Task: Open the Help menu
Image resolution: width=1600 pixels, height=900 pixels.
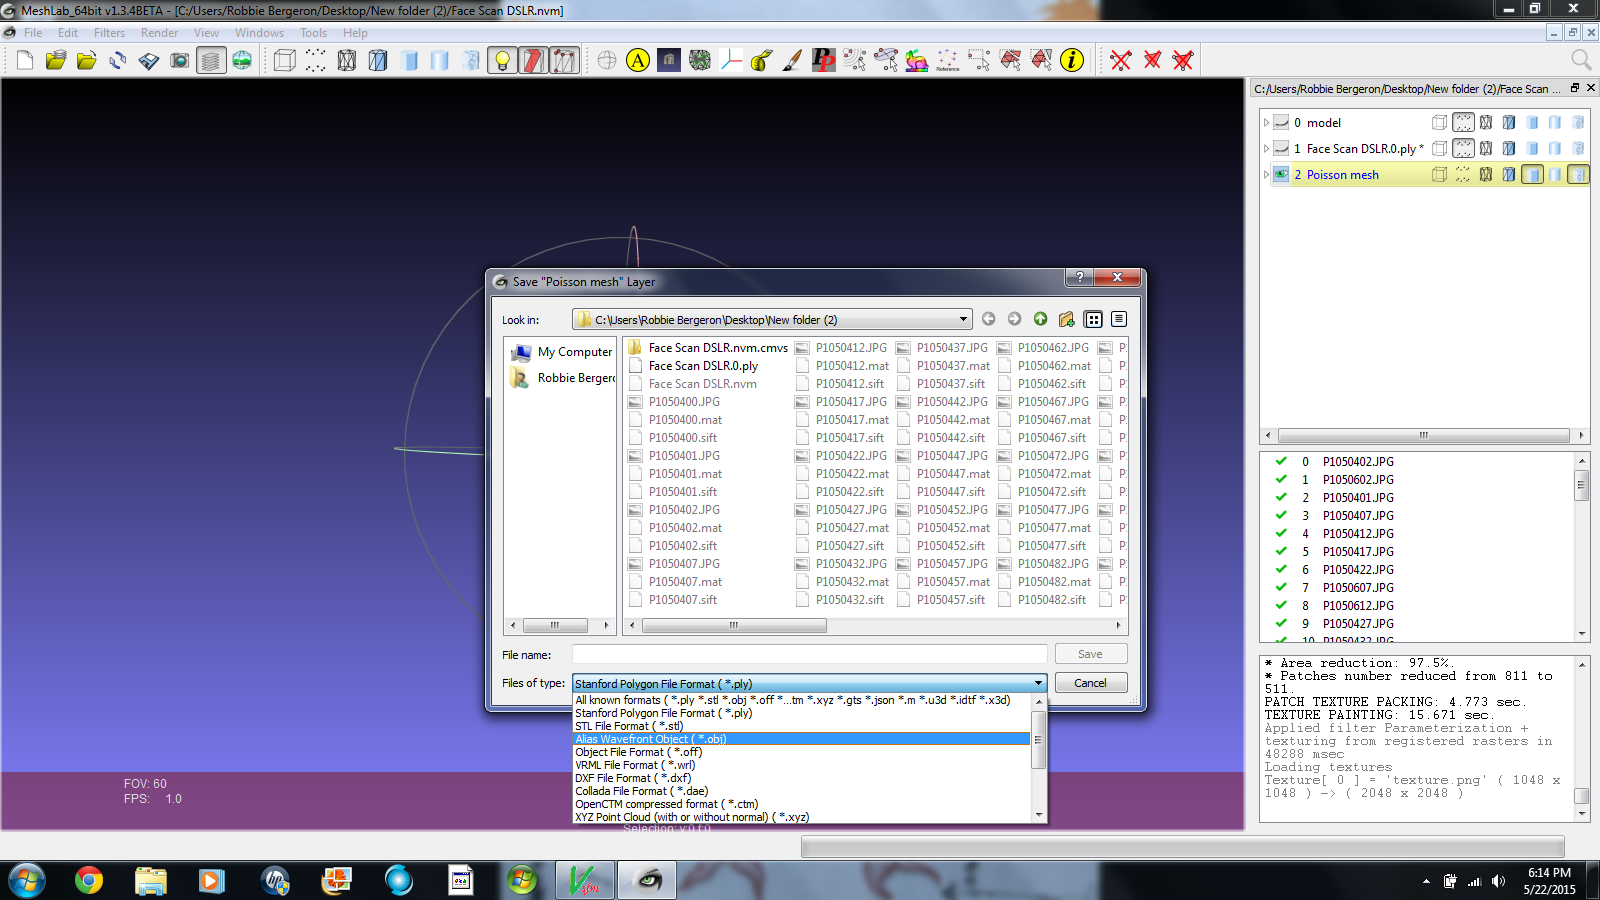Action: tap(355, 33)
